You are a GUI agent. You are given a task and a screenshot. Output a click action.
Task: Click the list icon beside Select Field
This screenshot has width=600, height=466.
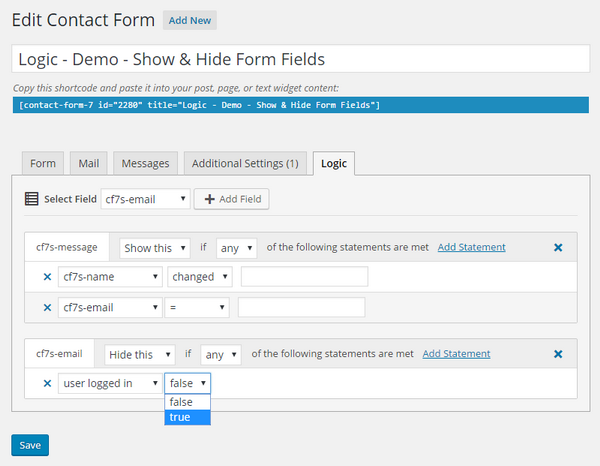(x=31, y=199)
